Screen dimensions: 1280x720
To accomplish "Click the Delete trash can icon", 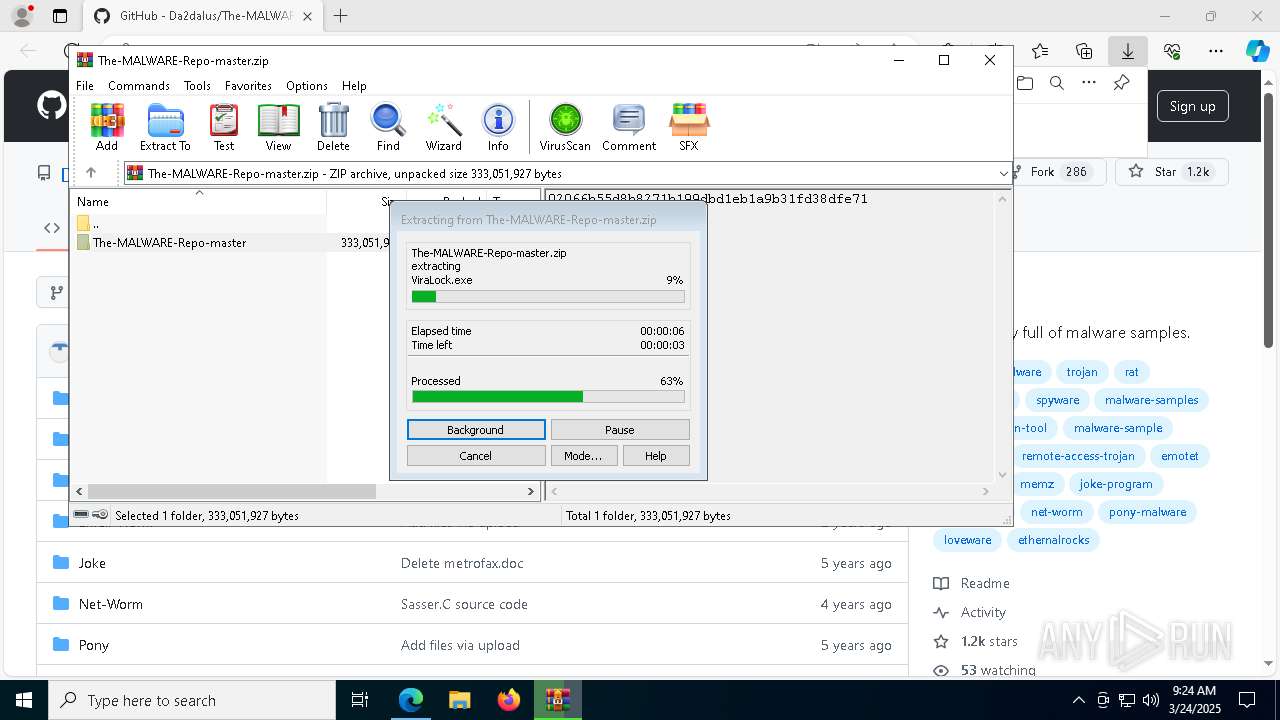I will pos(333,127).
